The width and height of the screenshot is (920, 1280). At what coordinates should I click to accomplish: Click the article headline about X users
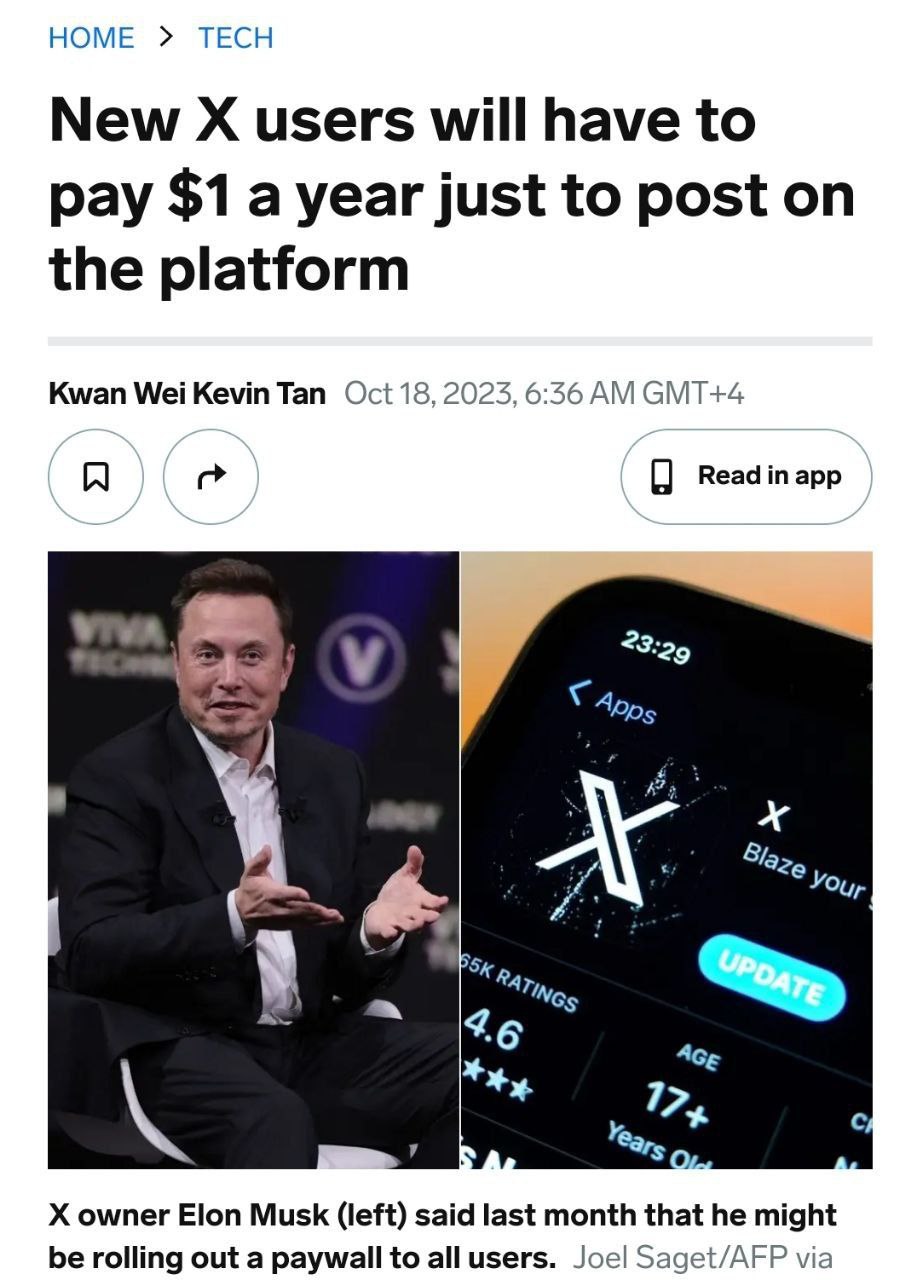click(451, 195)
